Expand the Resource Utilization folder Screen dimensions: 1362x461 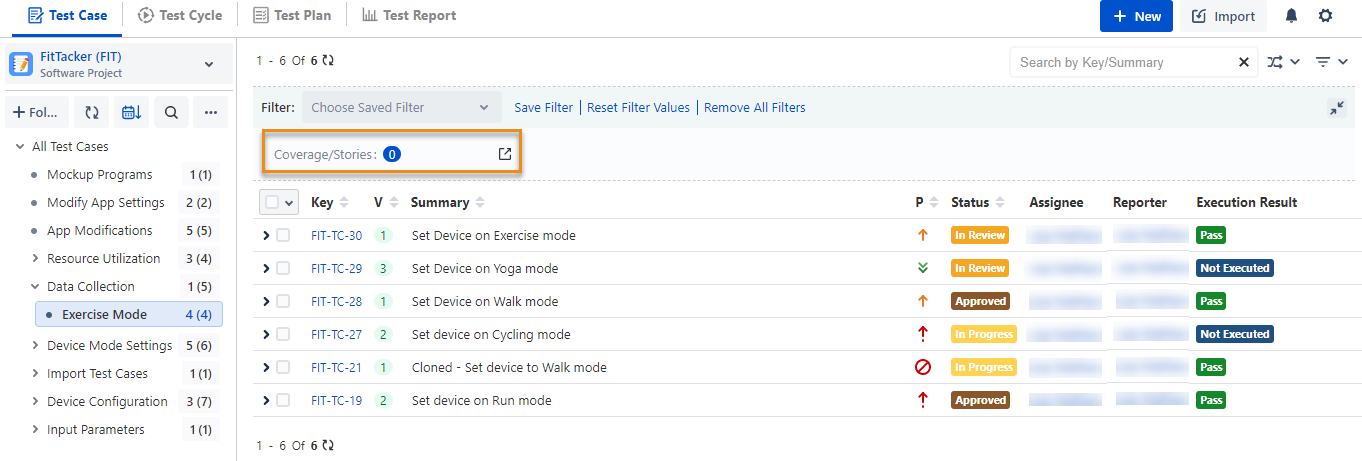point(34,258)
